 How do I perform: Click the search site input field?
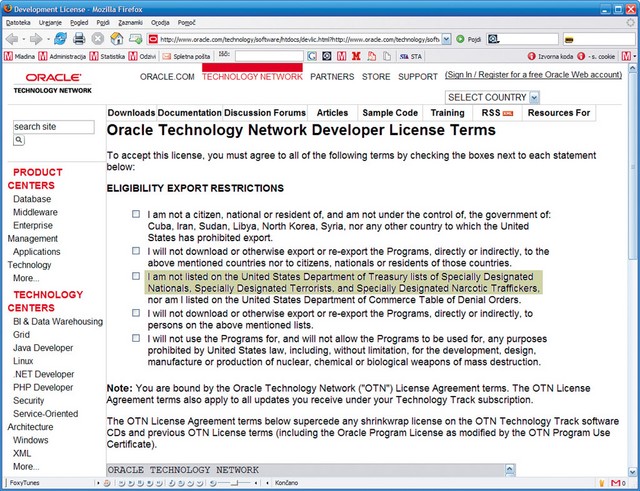click(53, 127)
